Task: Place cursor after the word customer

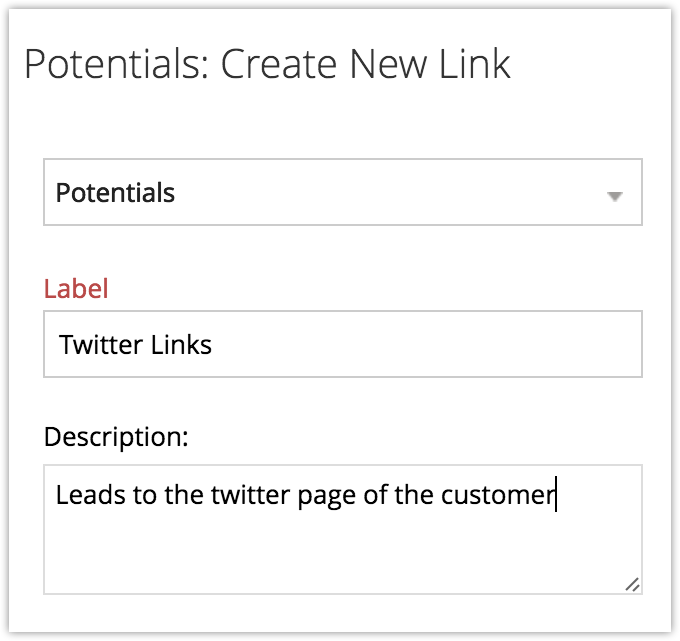Action: 555,495
